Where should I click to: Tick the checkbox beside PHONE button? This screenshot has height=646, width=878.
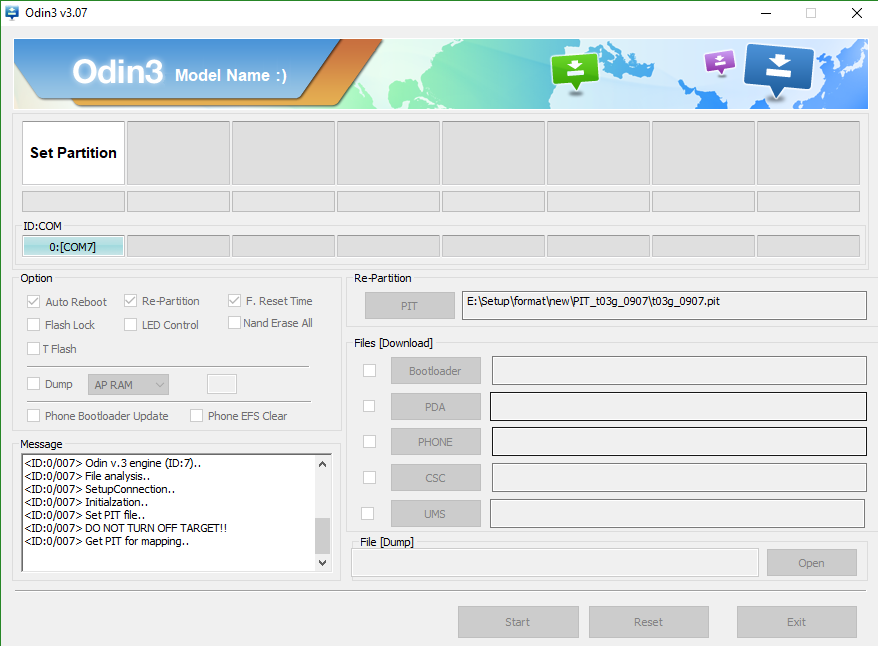[x=369, y=442]
